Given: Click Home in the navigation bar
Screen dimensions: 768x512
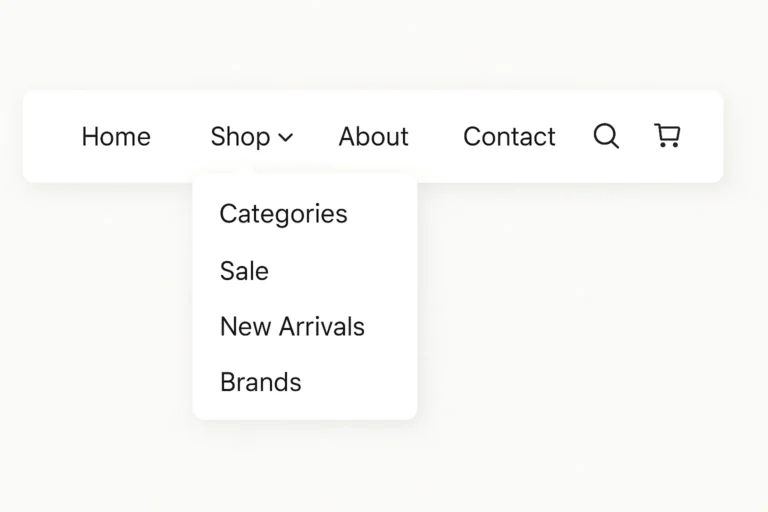Looking at the screenshot, I should [x=116, y=137].
